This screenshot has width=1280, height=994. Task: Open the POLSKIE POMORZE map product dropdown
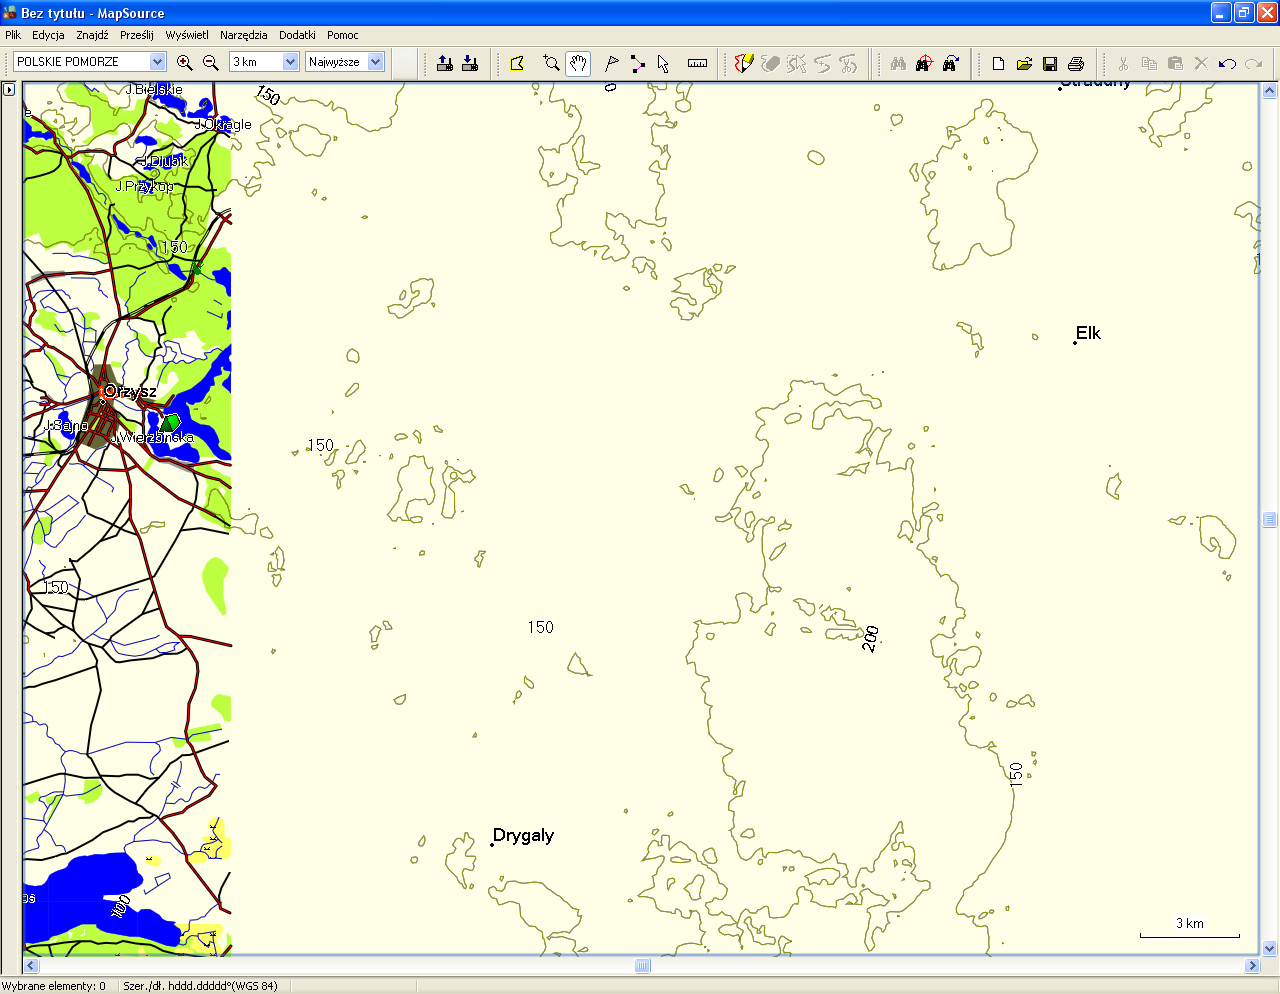[157, 62]
